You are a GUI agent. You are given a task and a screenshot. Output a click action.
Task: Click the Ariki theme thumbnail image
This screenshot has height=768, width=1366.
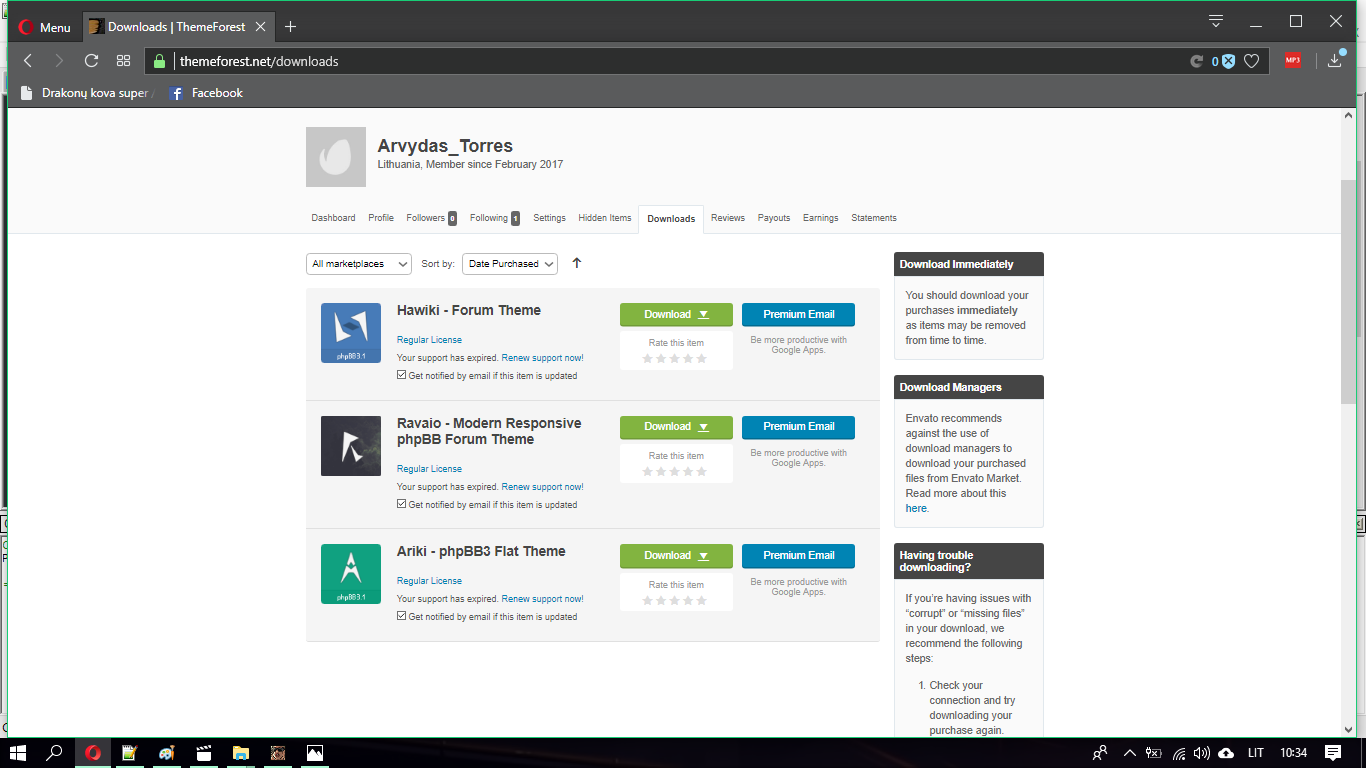[x=351, y=574]
